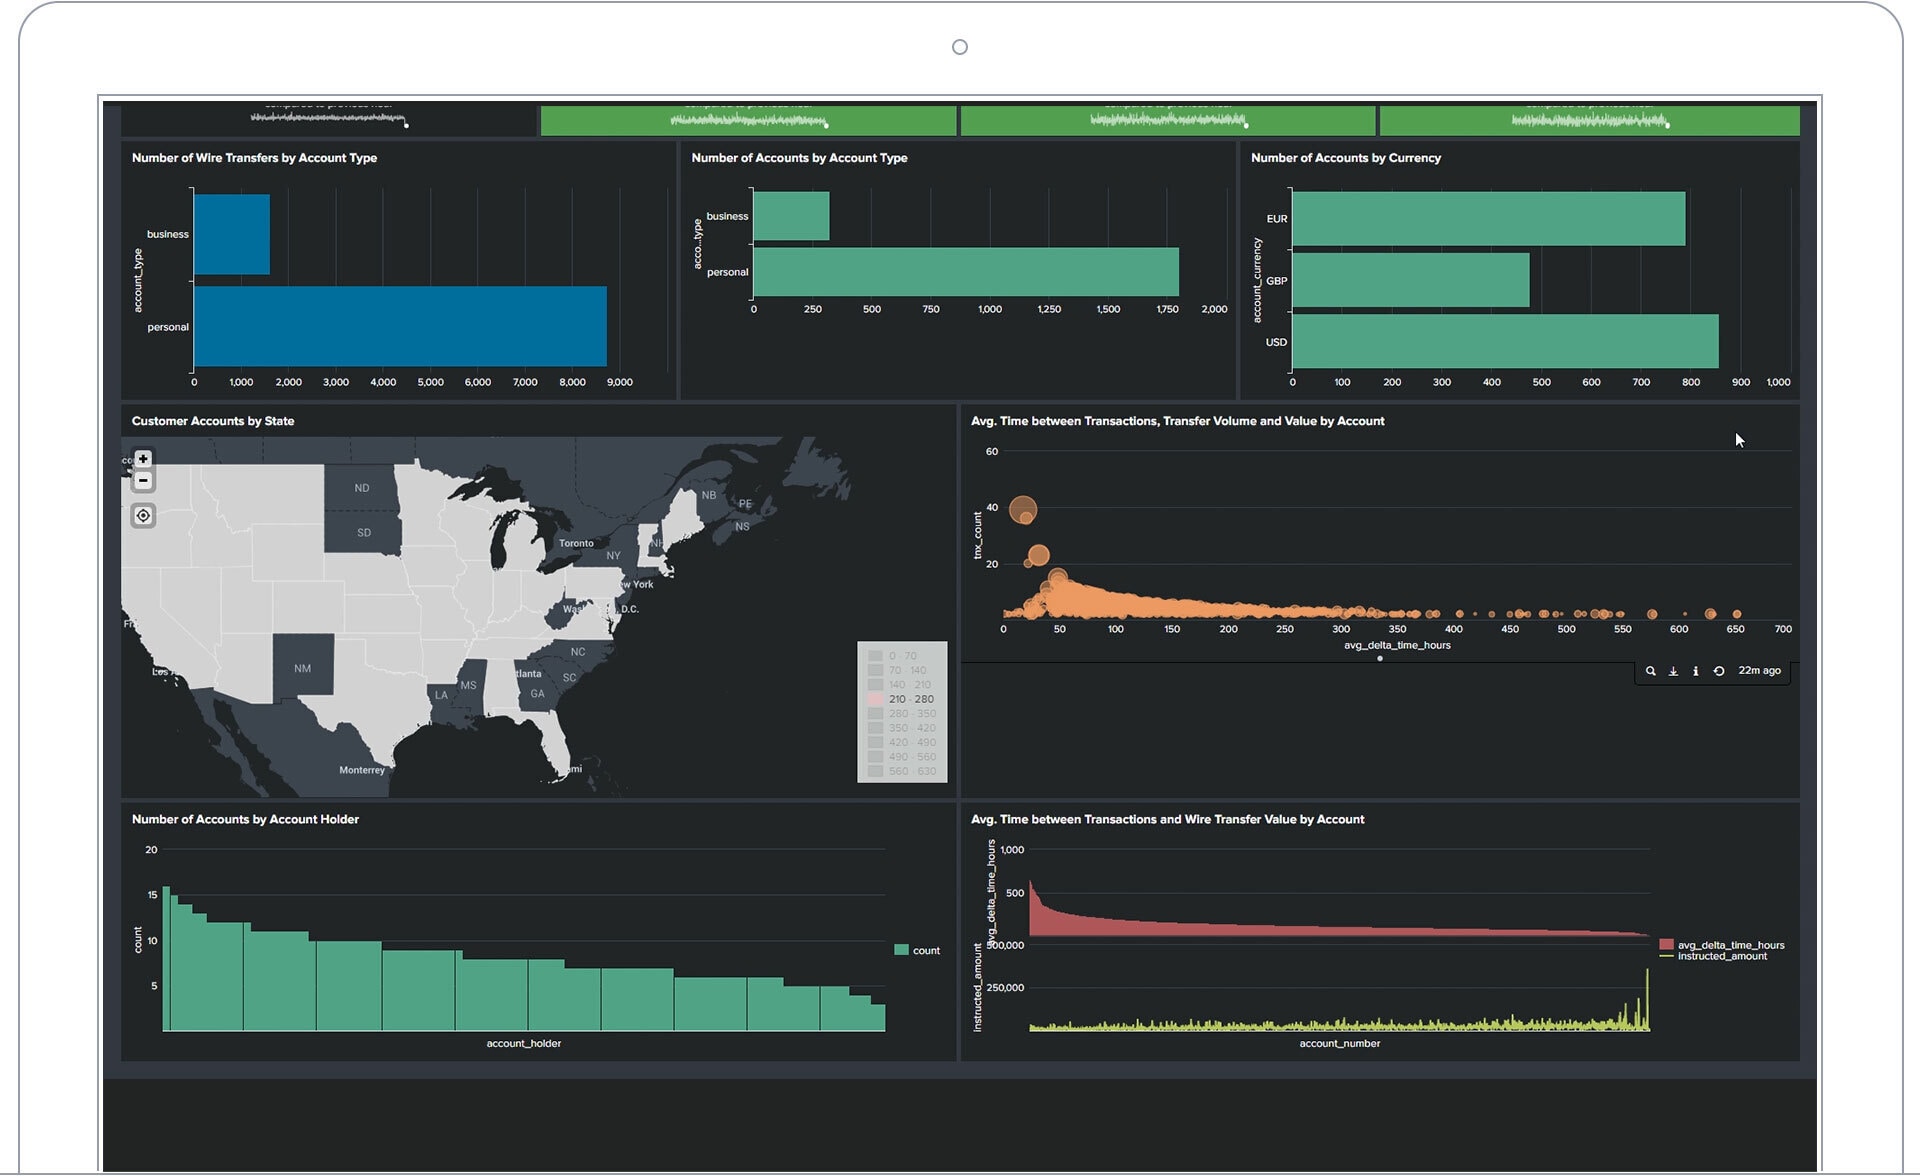Viewport: 1920px width, 1176px height.
Task: Click the refresh icon next to '22m ago'
Action: (1719, 671)
